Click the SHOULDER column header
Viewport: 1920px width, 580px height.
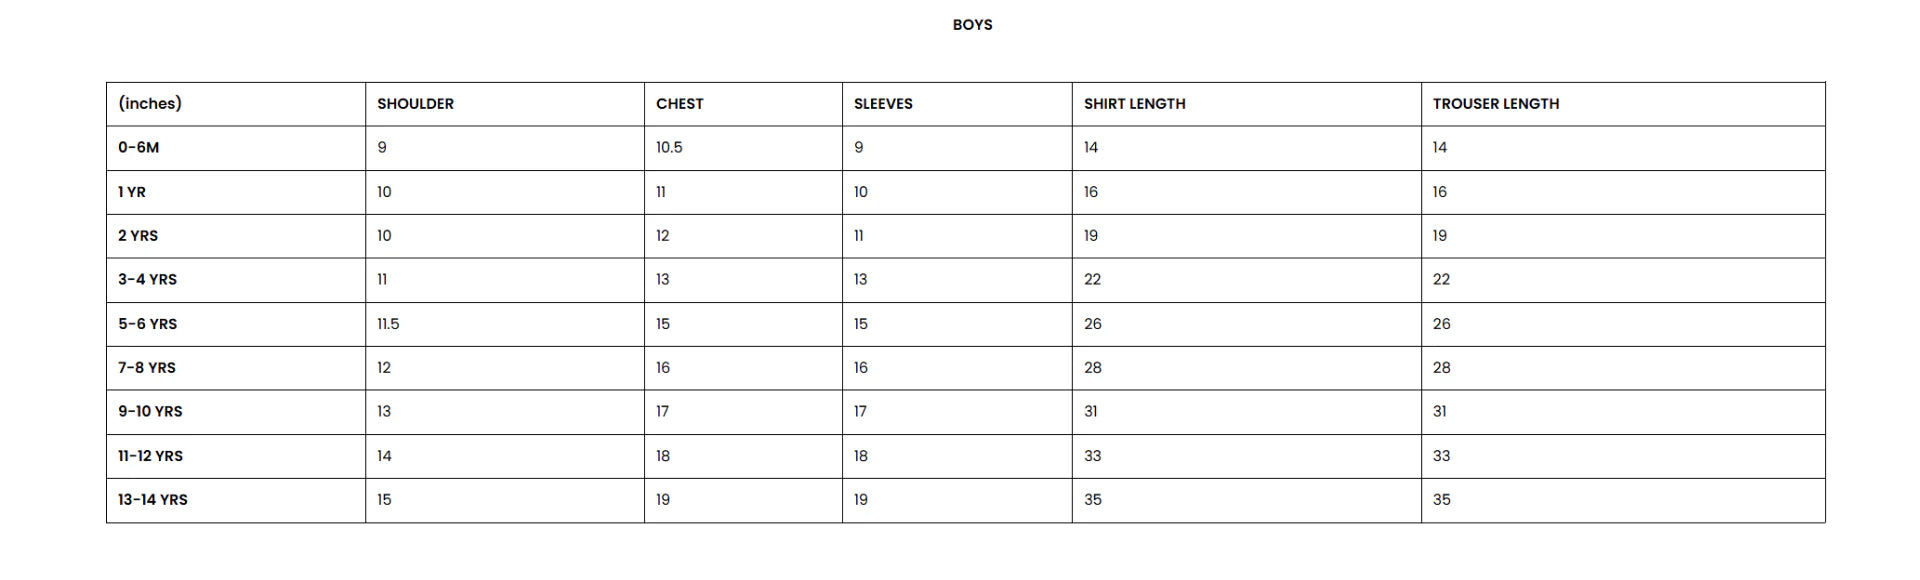tap(415, 104)
